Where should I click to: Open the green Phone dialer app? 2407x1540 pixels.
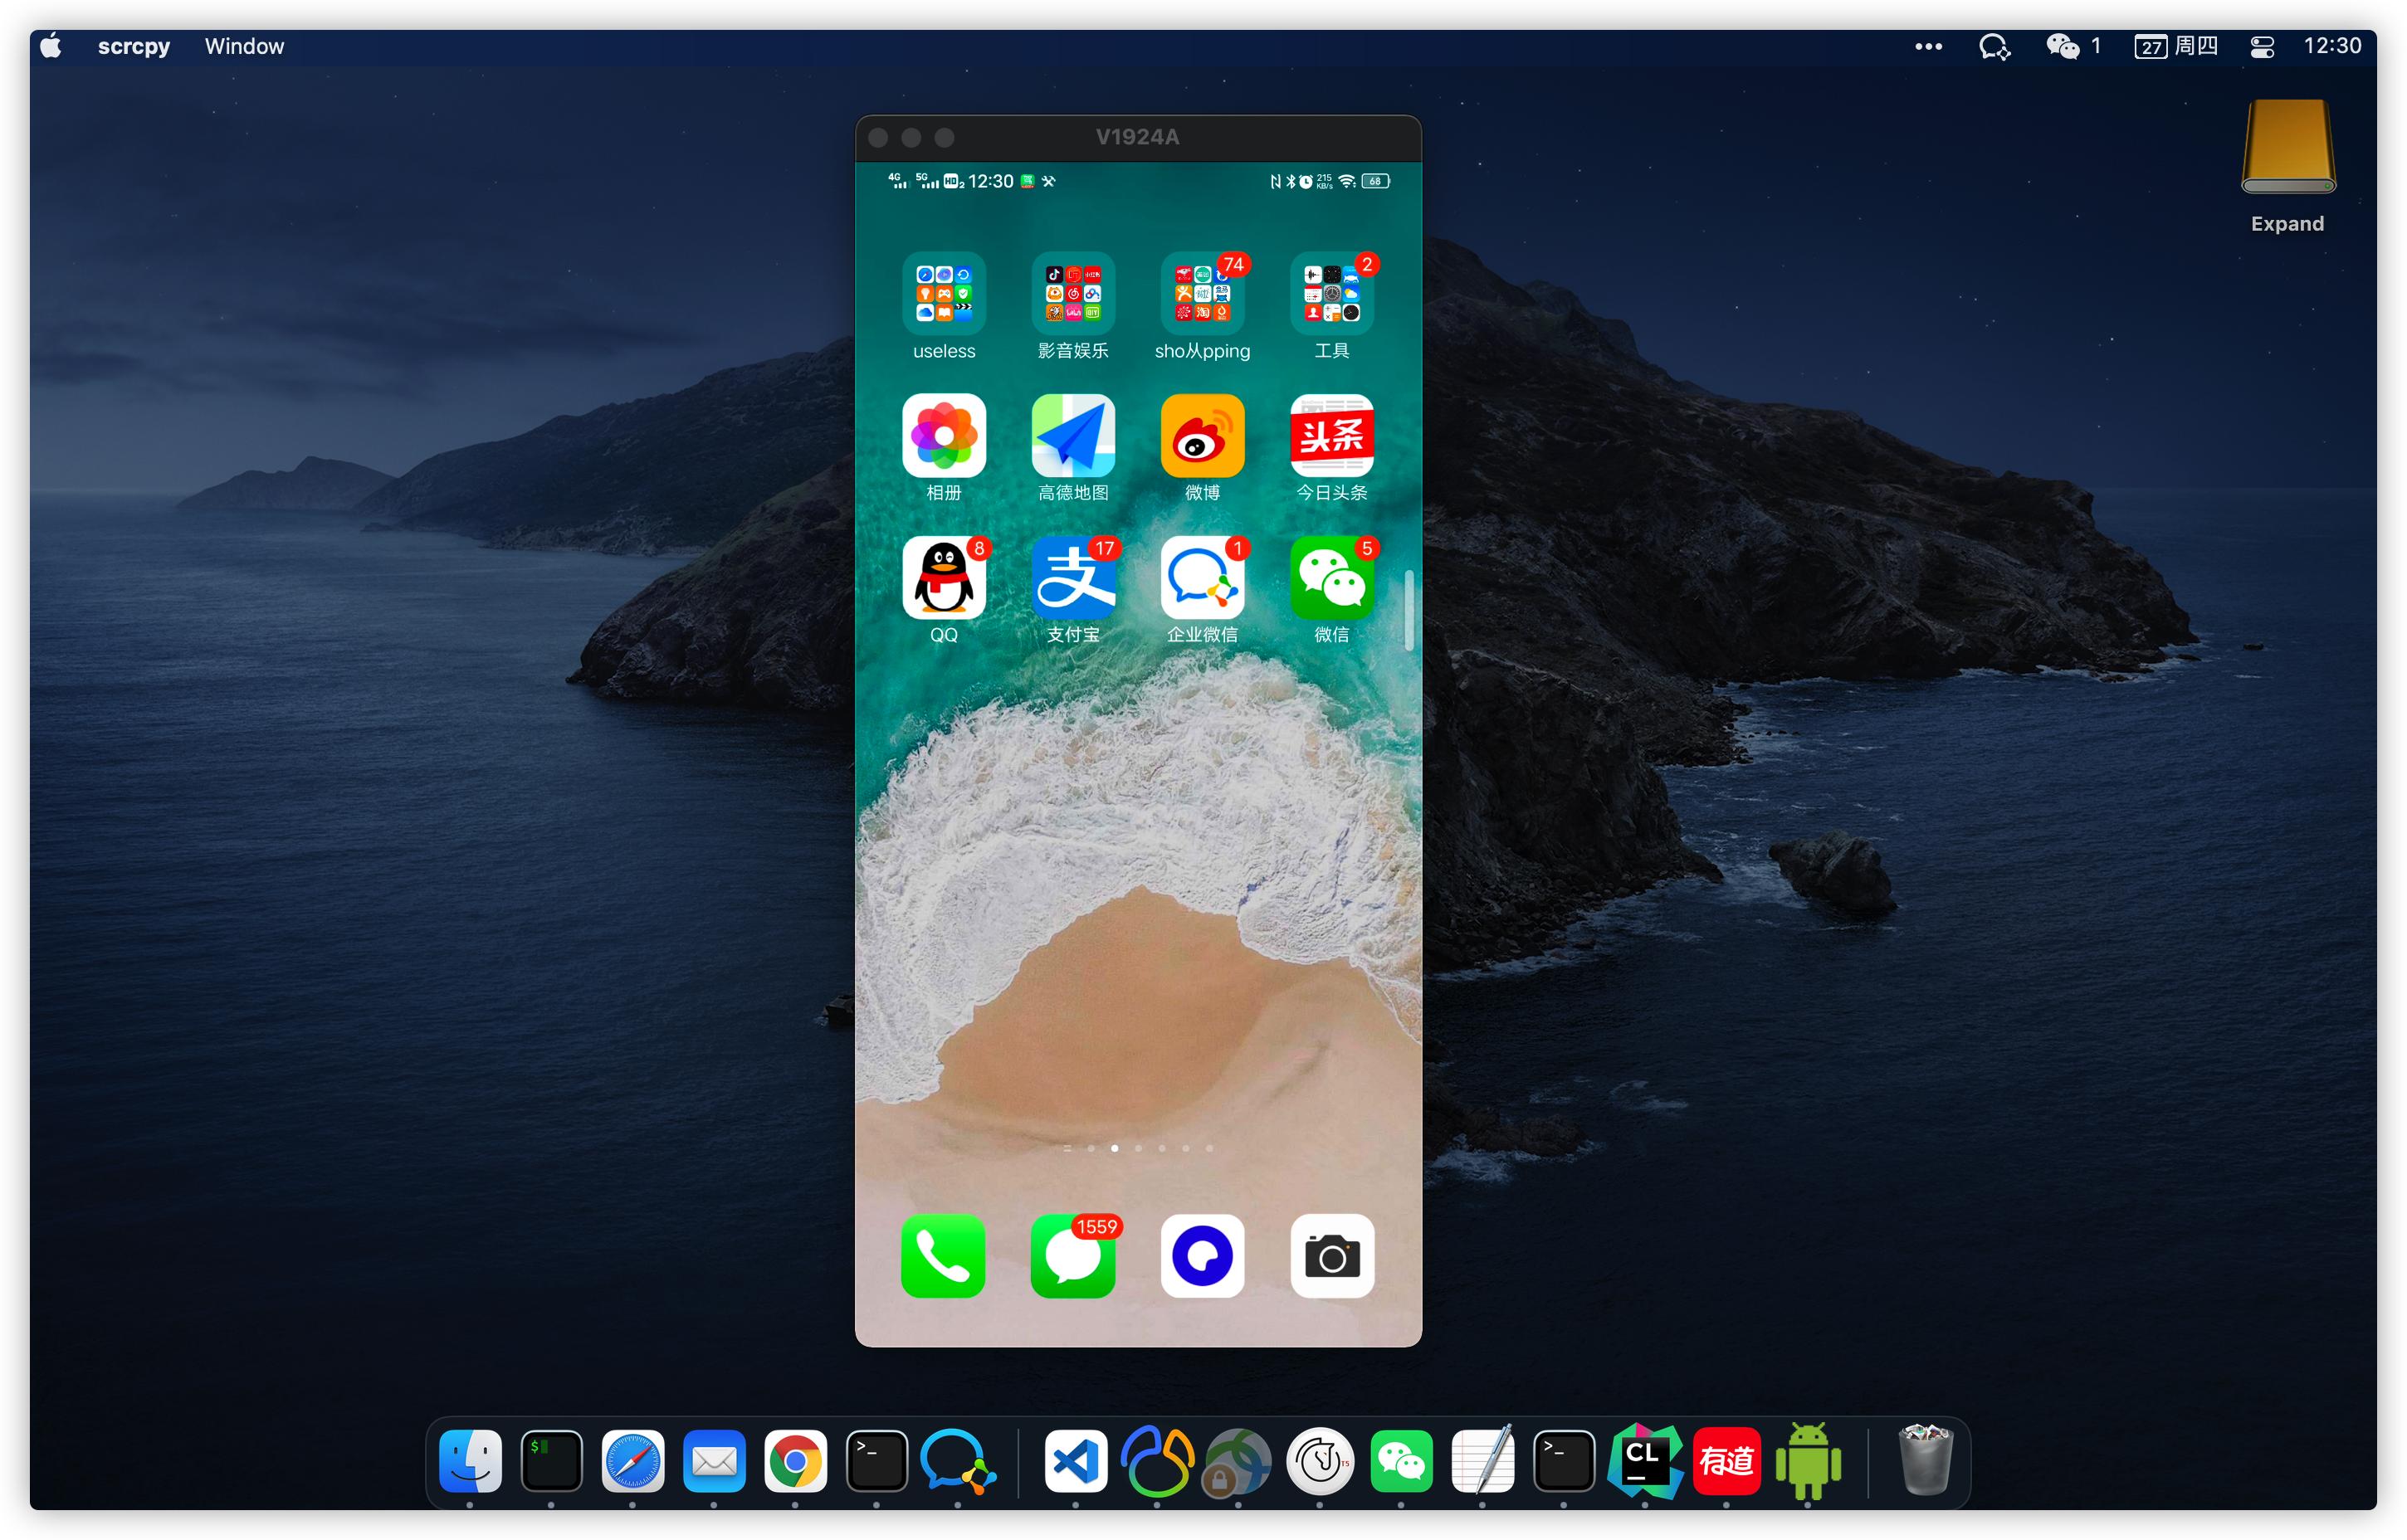tap(943, 1256)
